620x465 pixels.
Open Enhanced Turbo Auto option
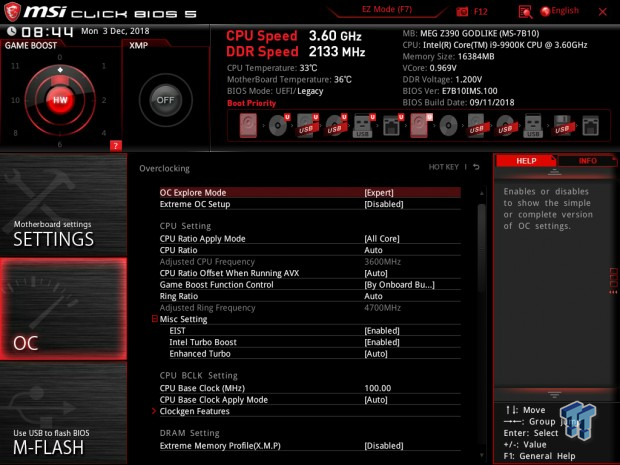(310, 353)
